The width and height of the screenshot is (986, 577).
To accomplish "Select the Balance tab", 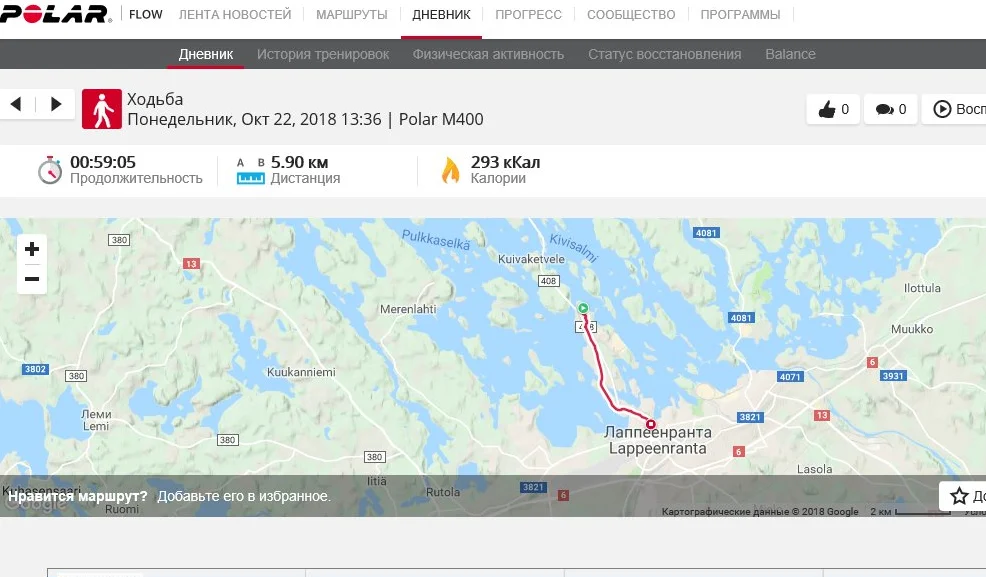I will (790, 54).
